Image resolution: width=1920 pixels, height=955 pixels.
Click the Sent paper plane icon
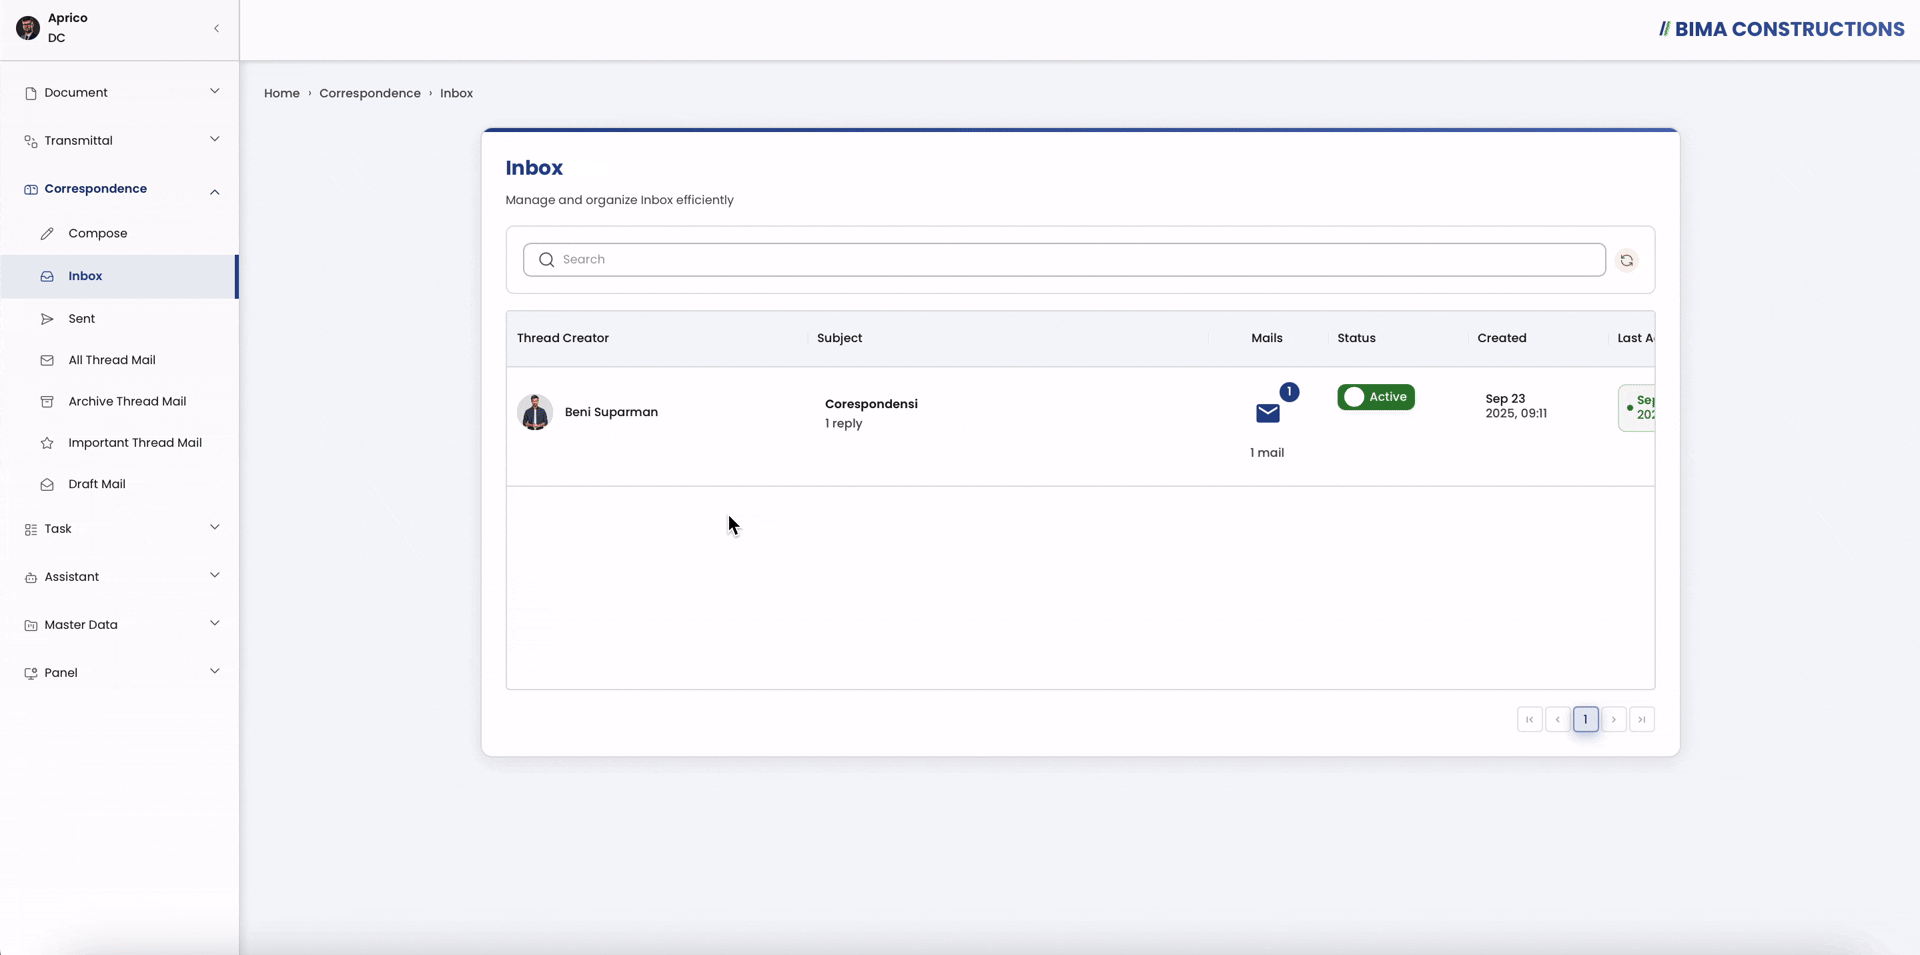(x=47, y=319)
